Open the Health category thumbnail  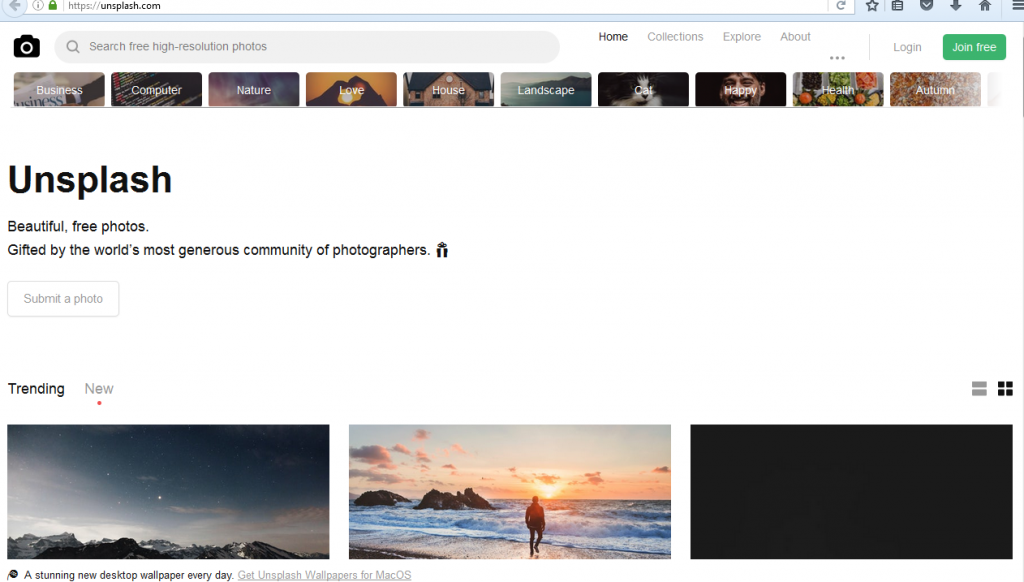click(x=838, y=89)
